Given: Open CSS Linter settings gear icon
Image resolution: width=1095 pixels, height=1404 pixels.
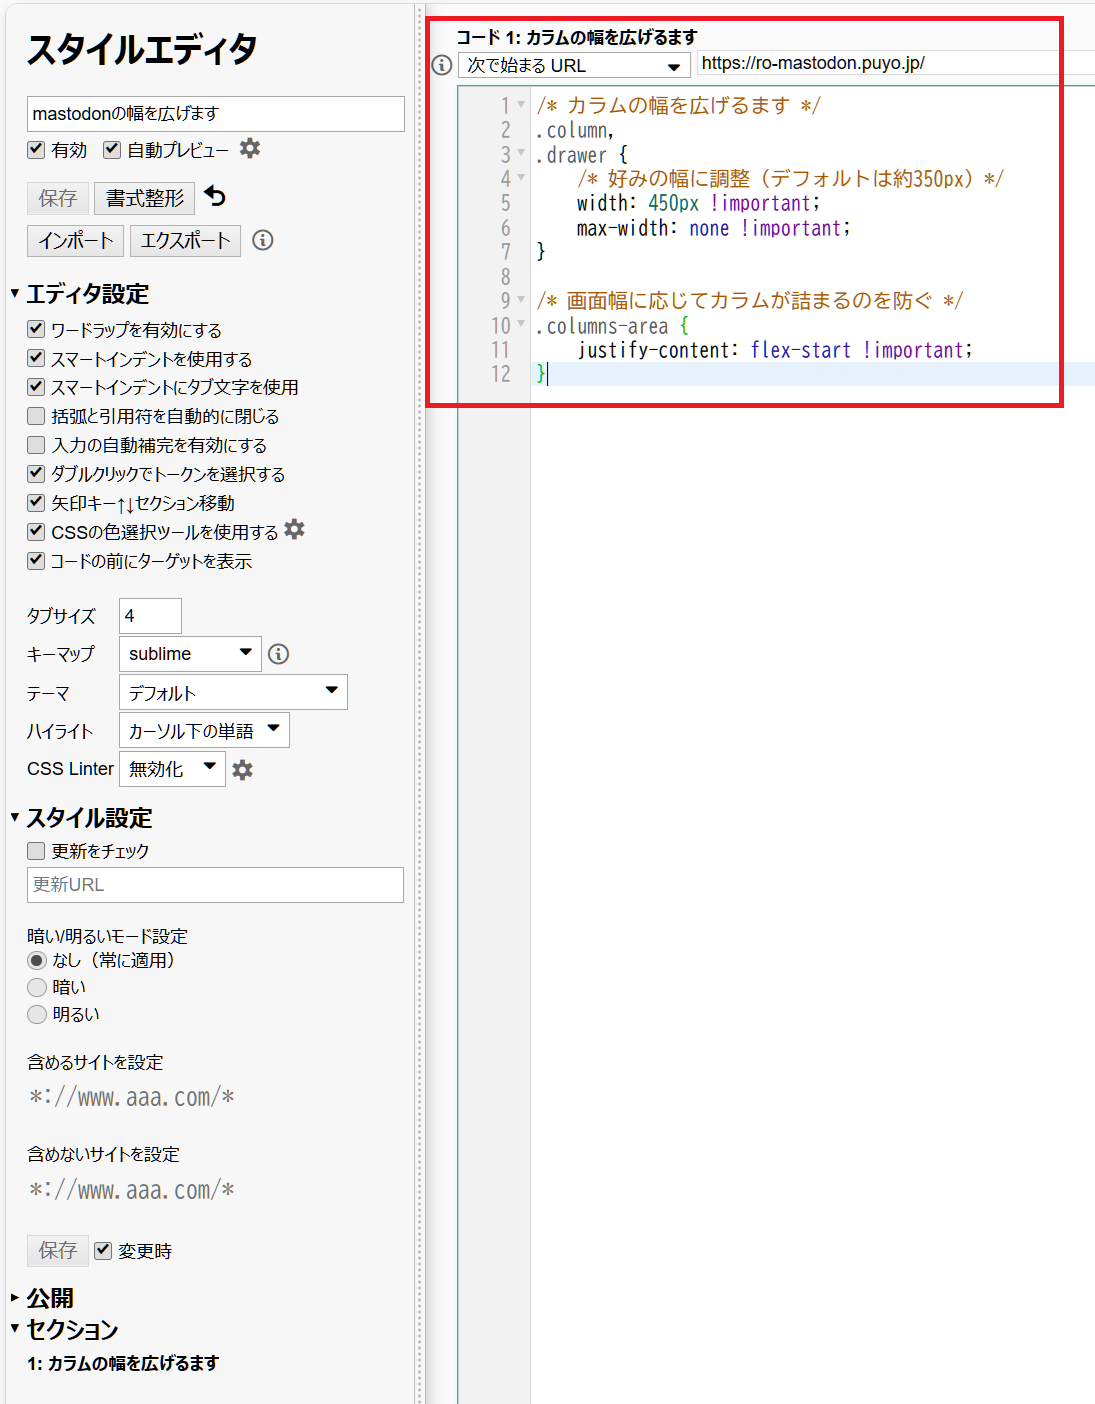Looking at the screenshot, I should coord(242,769).
